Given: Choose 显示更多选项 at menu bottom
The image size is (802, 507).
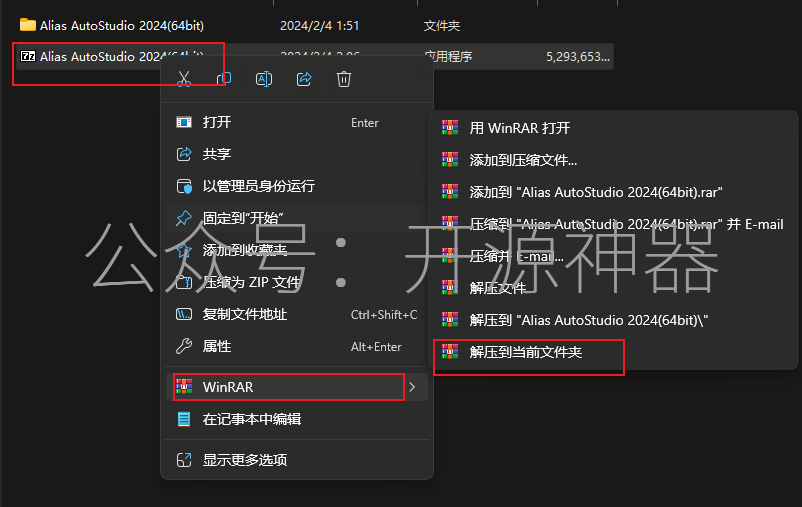Looking at the screenshot, I should tap(297, 460).
